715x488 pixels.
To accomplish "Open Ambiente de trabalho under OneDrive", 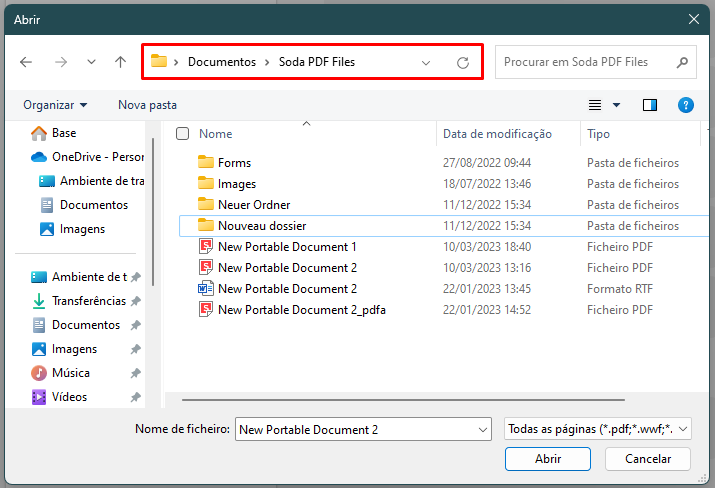I will (x=92, y=181).
